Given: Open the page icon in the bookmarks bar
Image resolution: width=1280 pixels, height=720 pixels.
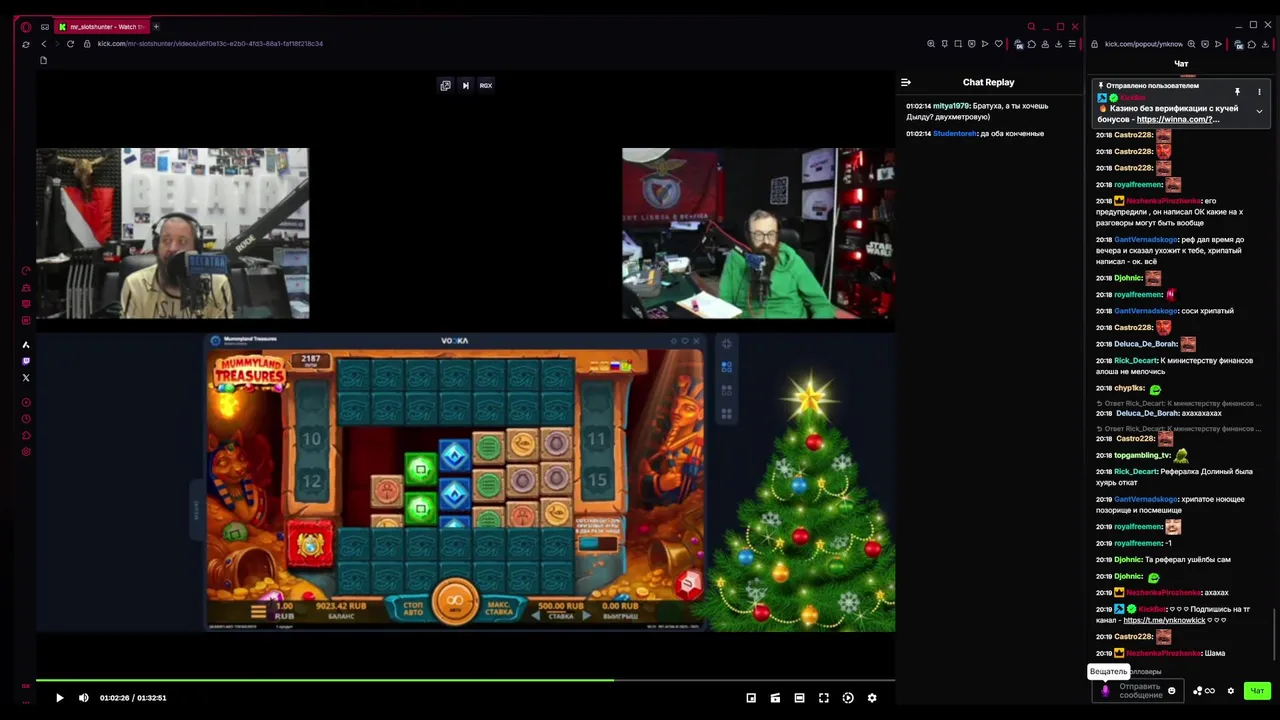Looking at the screenshot, I should tap(43, 60).
